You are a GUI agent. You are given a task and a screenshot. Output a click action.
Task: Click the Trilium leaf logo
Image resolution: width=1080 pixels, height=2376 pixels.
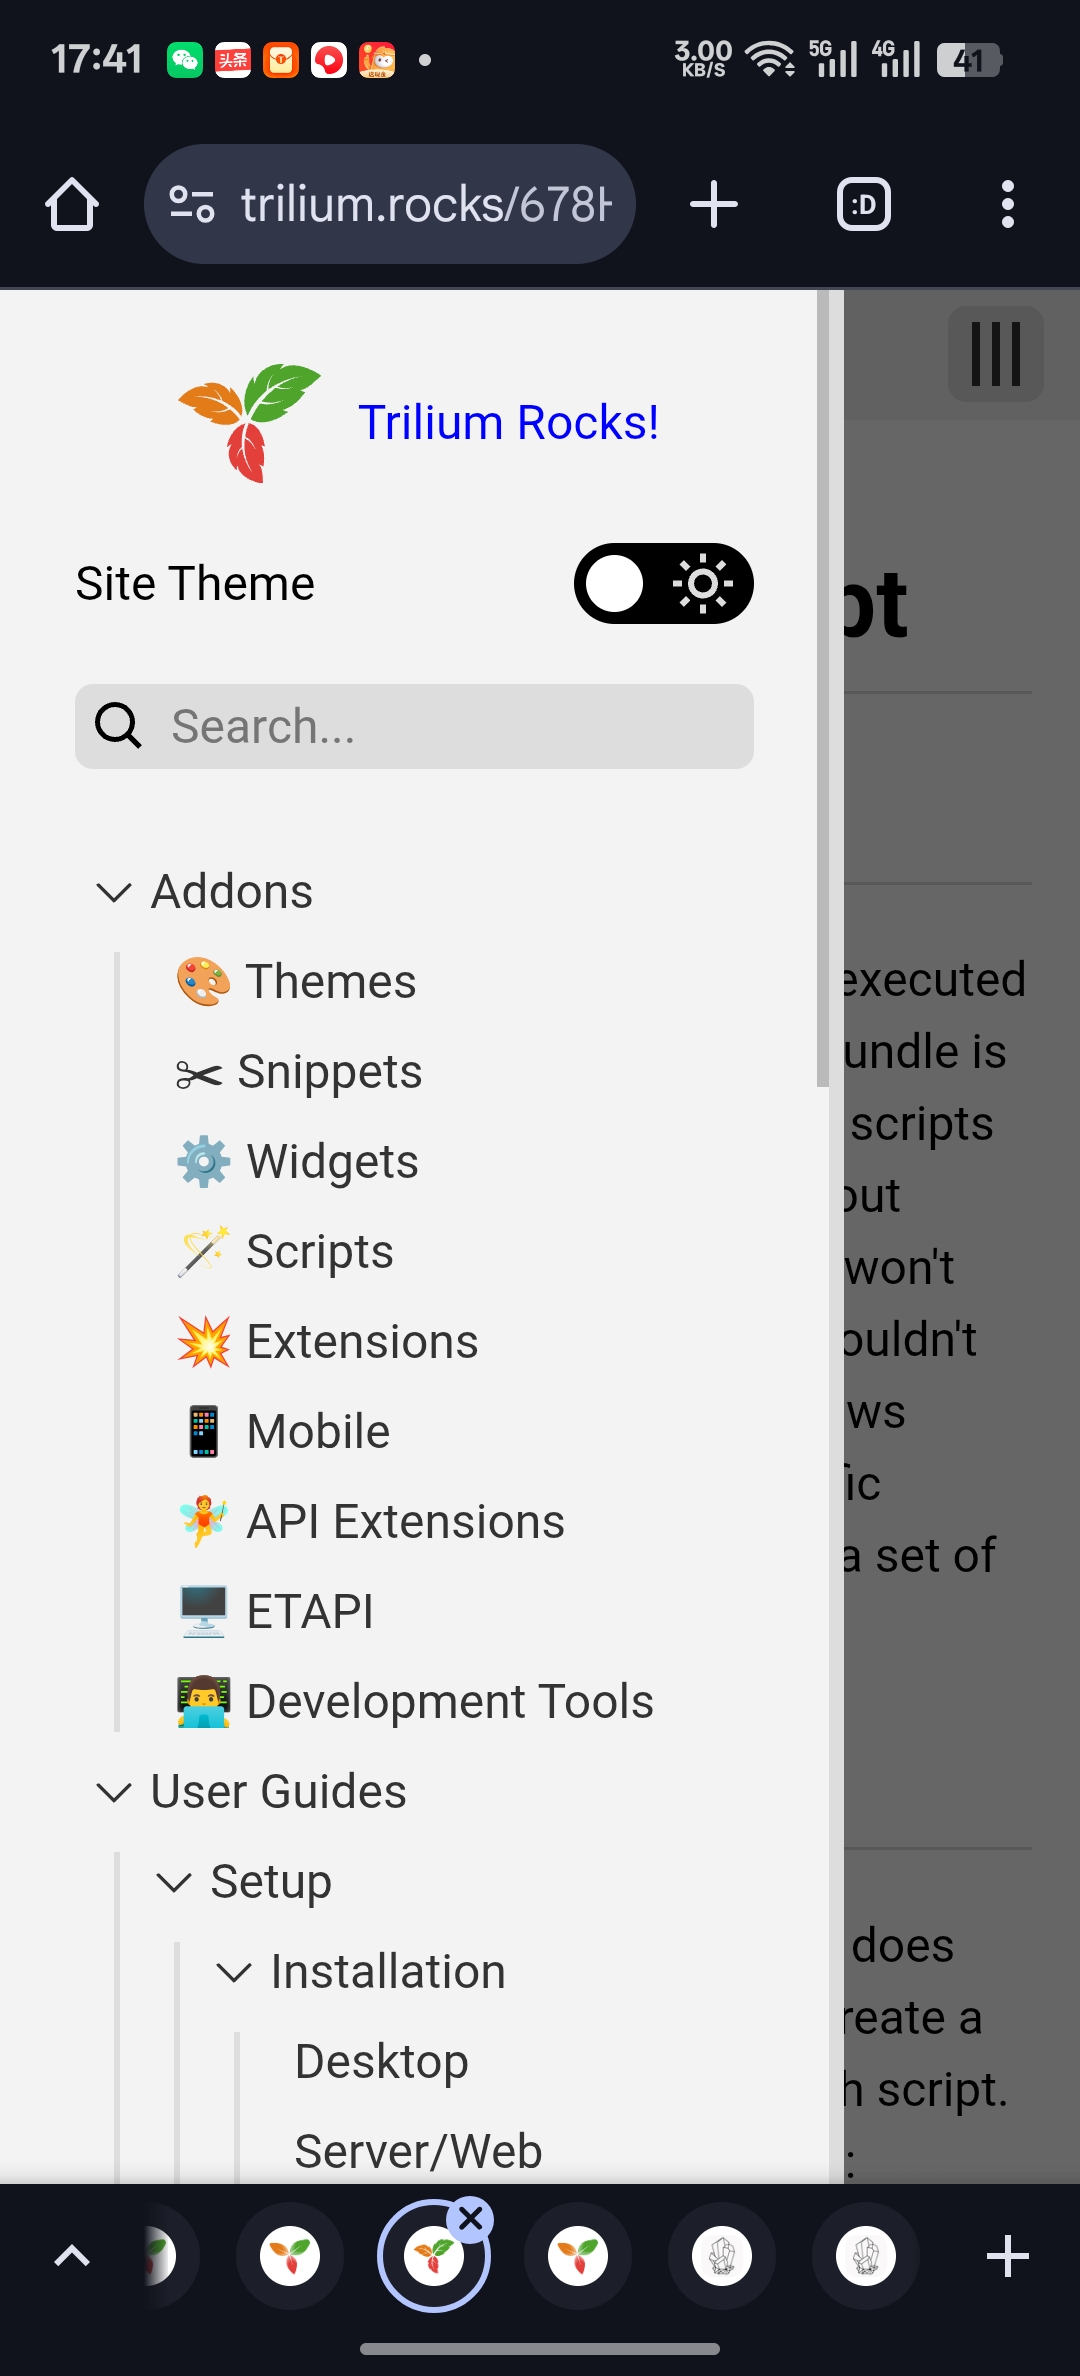click(249, 422)
